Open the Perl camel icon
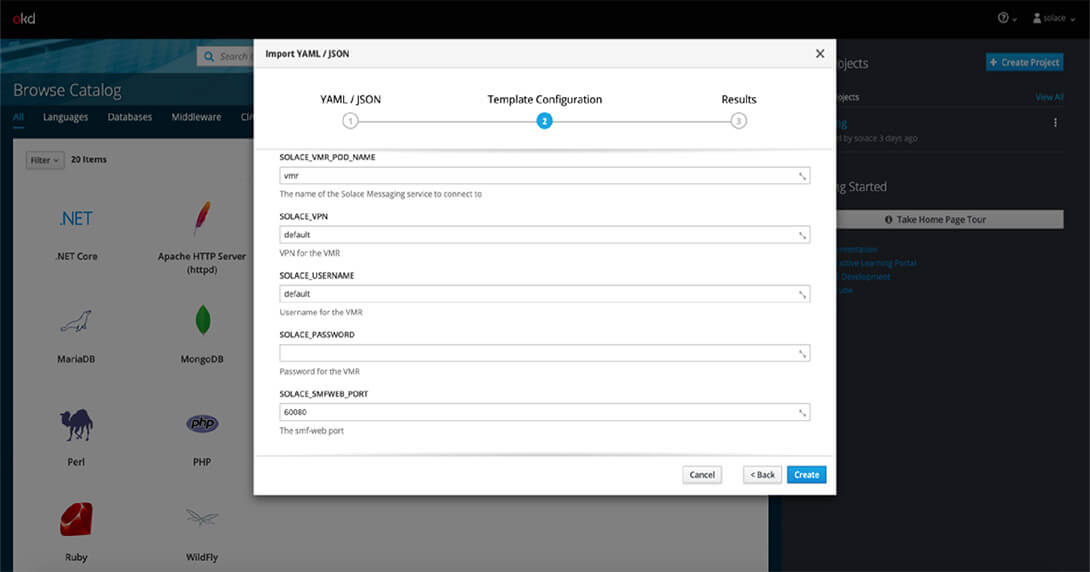 76,425
